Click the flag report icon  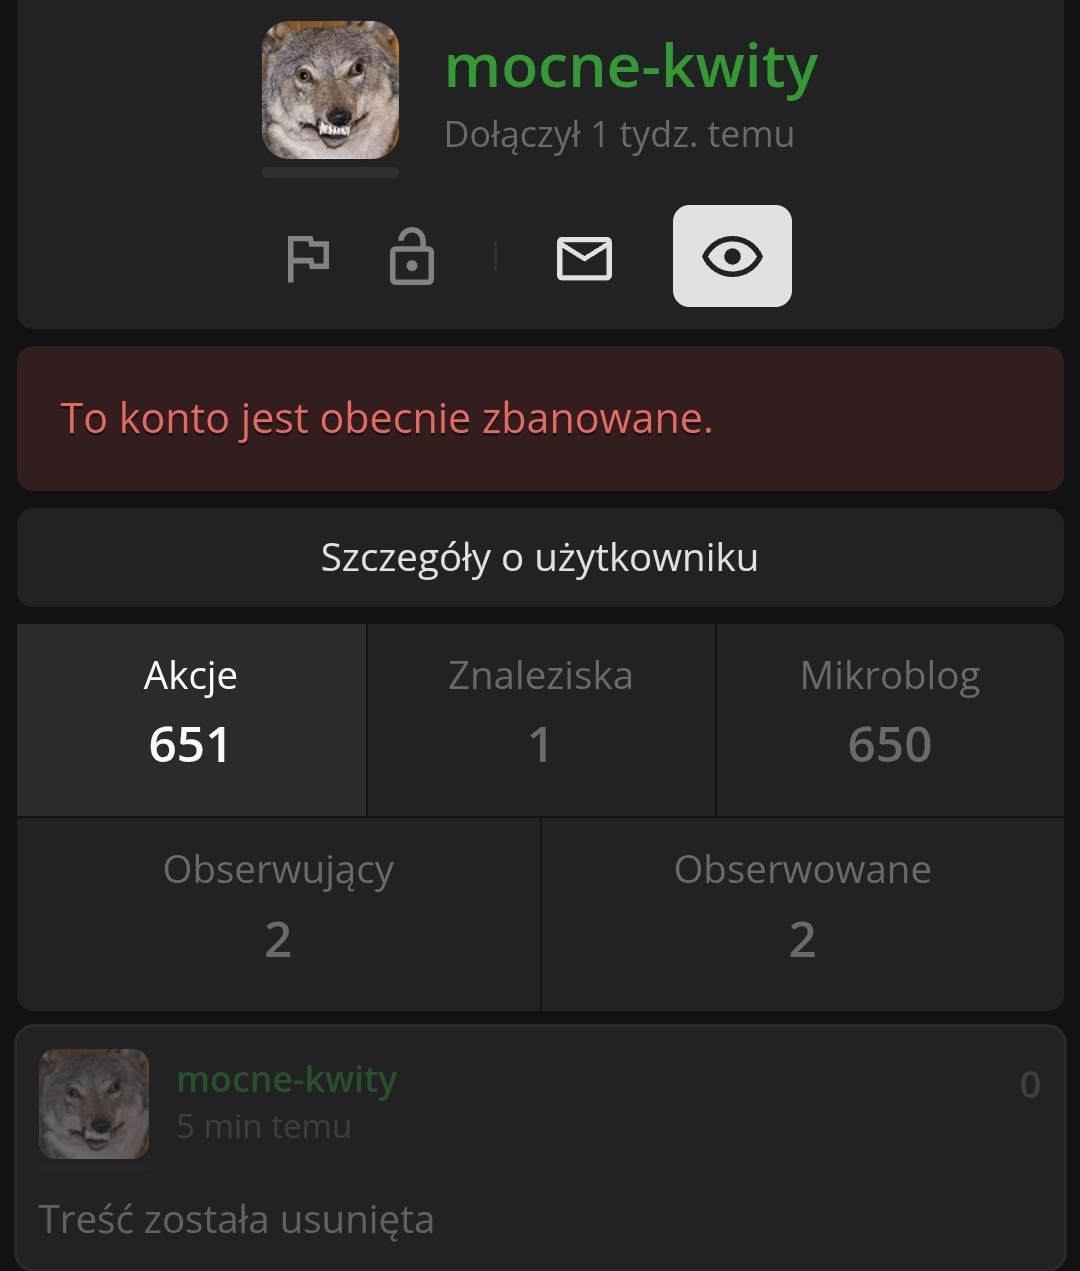tap(307, 258)
